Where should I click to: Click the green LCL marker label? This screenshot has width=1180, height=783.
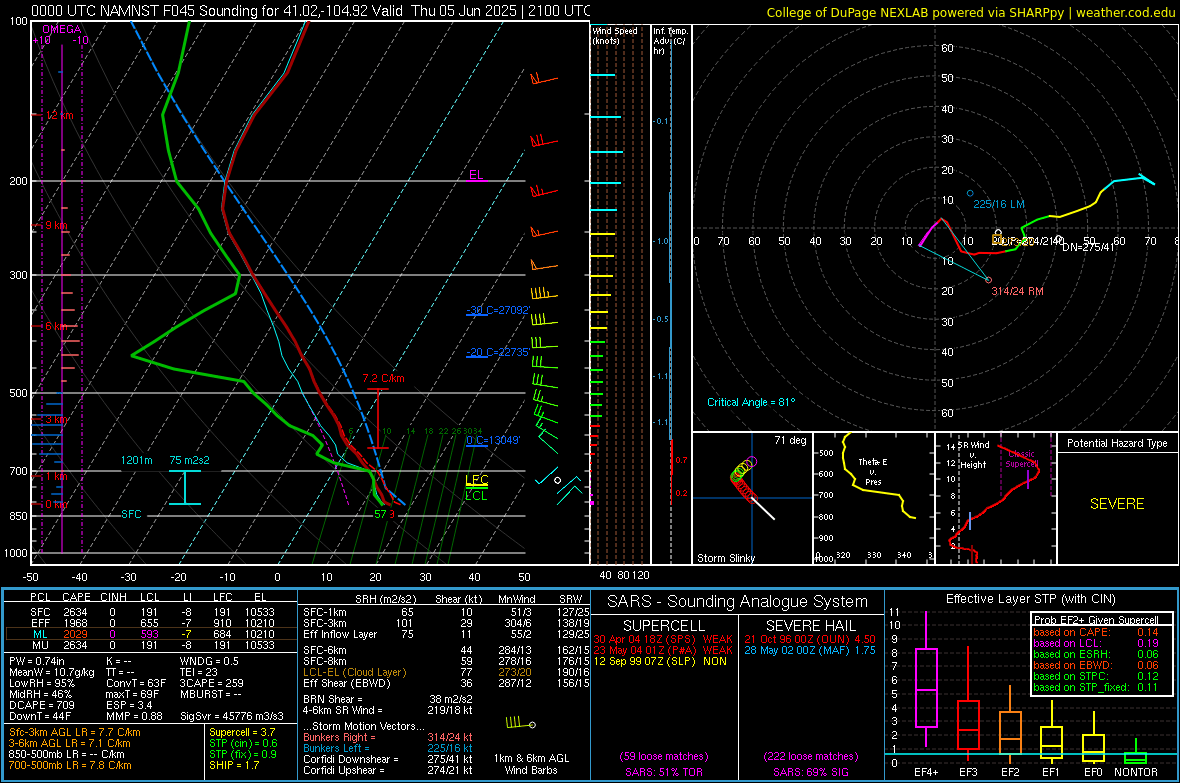coord(476,495)
